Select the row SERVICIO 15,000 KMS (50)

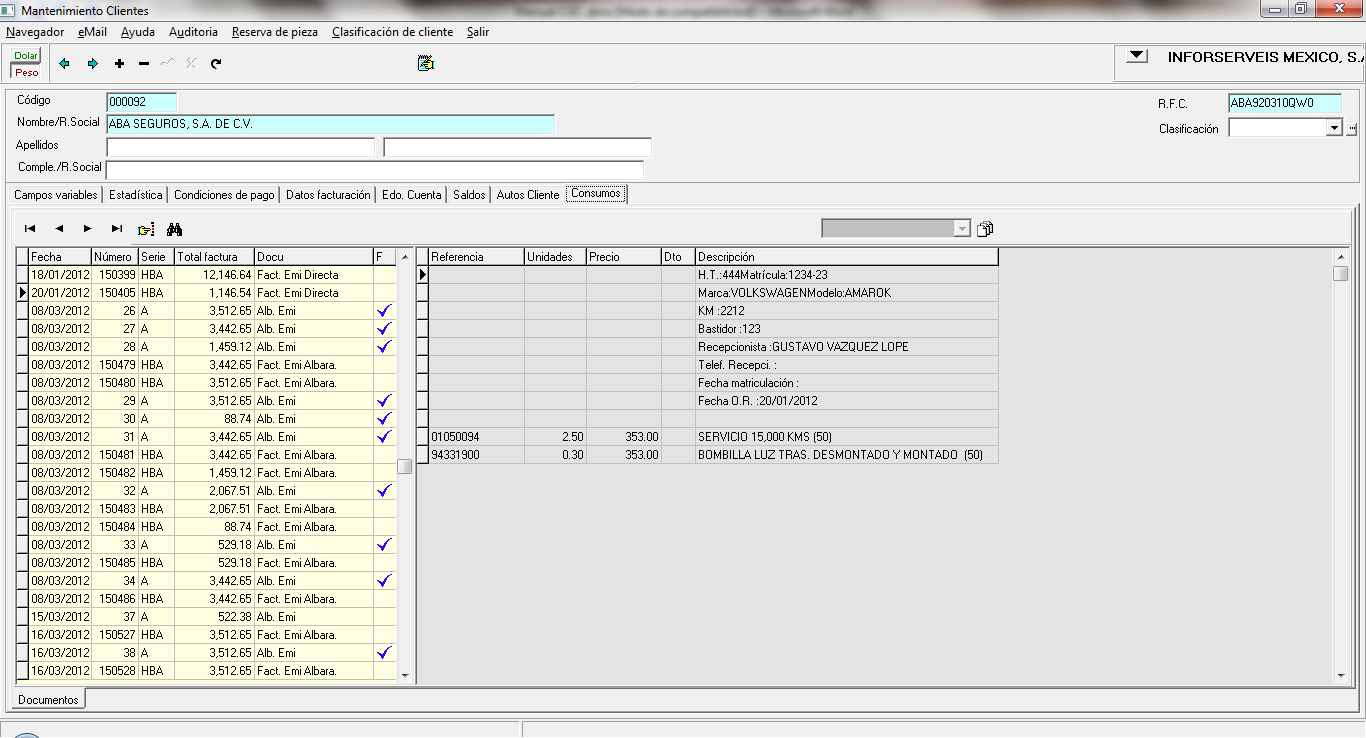707,437
